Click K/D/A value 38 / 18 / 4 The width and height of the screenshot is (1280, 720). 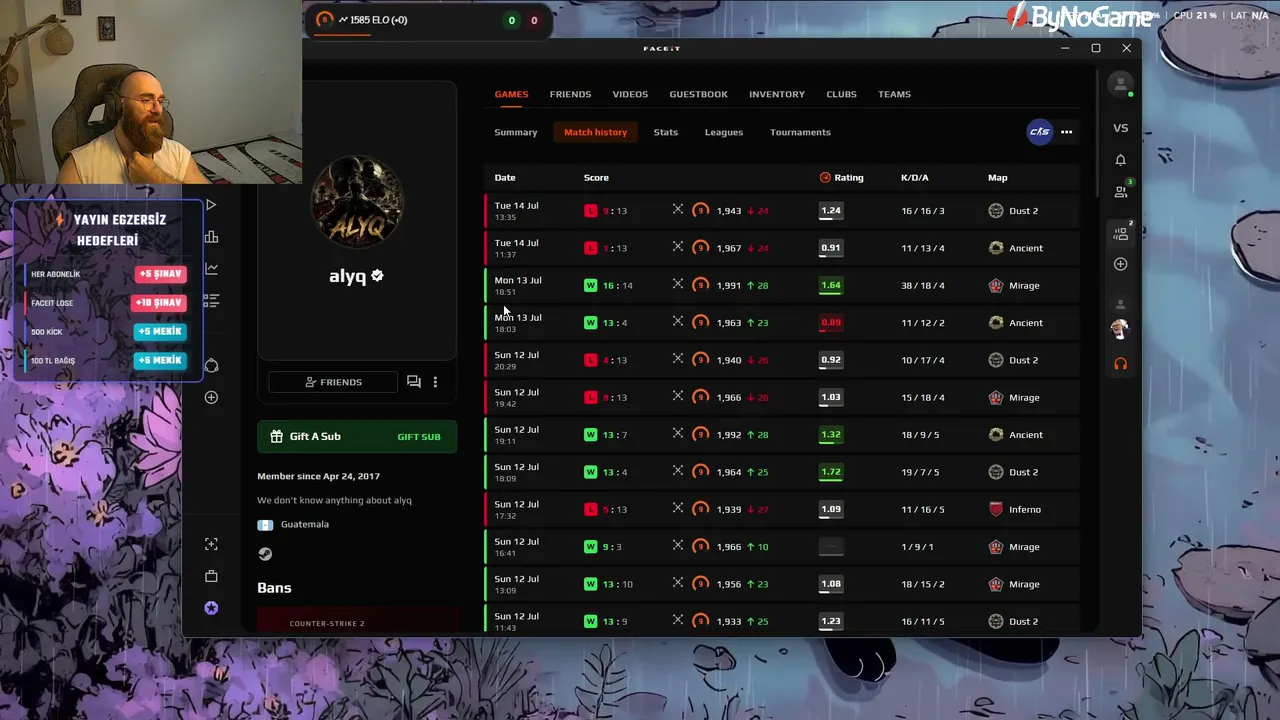pyautogui.click(x=922, y=285)
